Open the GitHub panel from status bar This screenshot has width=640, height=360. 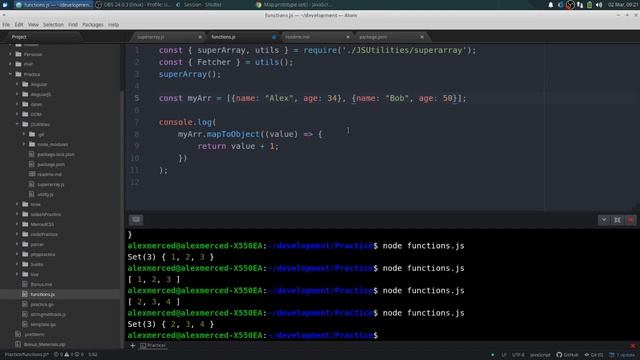[567, 355]
